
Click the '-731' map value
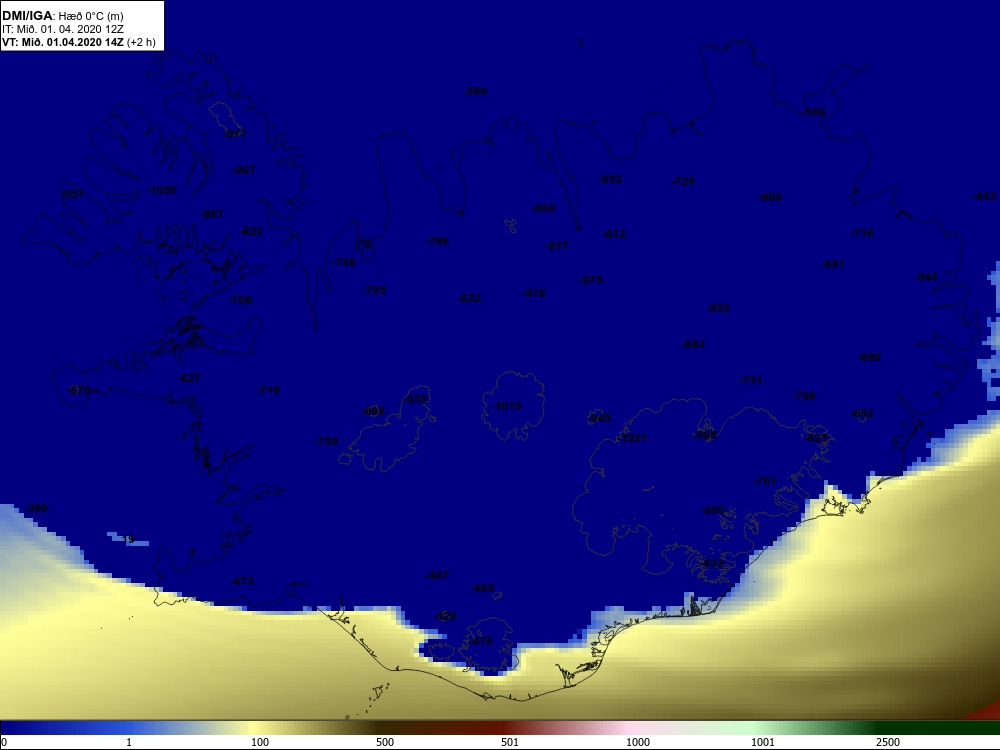[751, 380]
